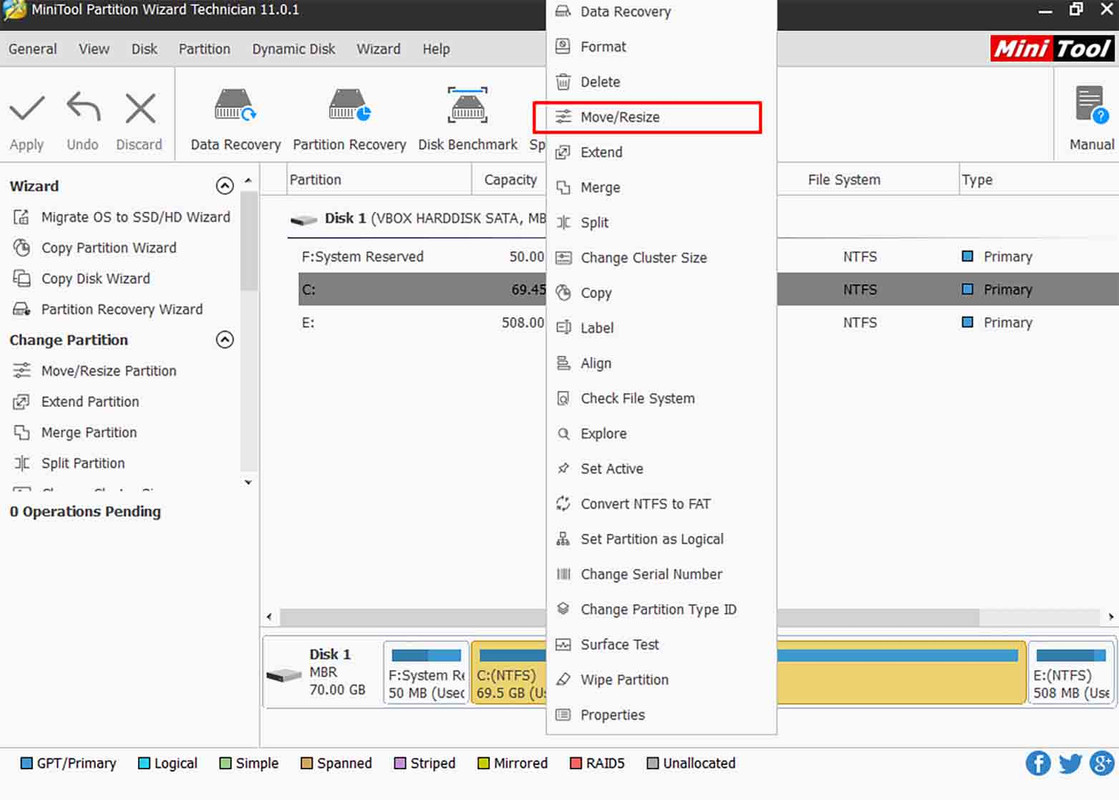This screenshot has height=800, width=1119.
Task: Choose Align in the context menu
Action: click(661, 363)
